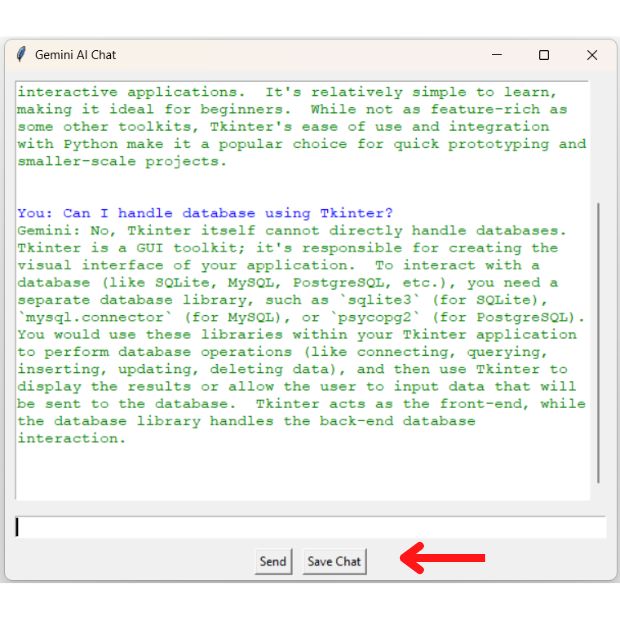This screenshot has width=620, height=620.
Task: Click the text '`mysql.connector`' in the response
Action: (x=95, y=317)
